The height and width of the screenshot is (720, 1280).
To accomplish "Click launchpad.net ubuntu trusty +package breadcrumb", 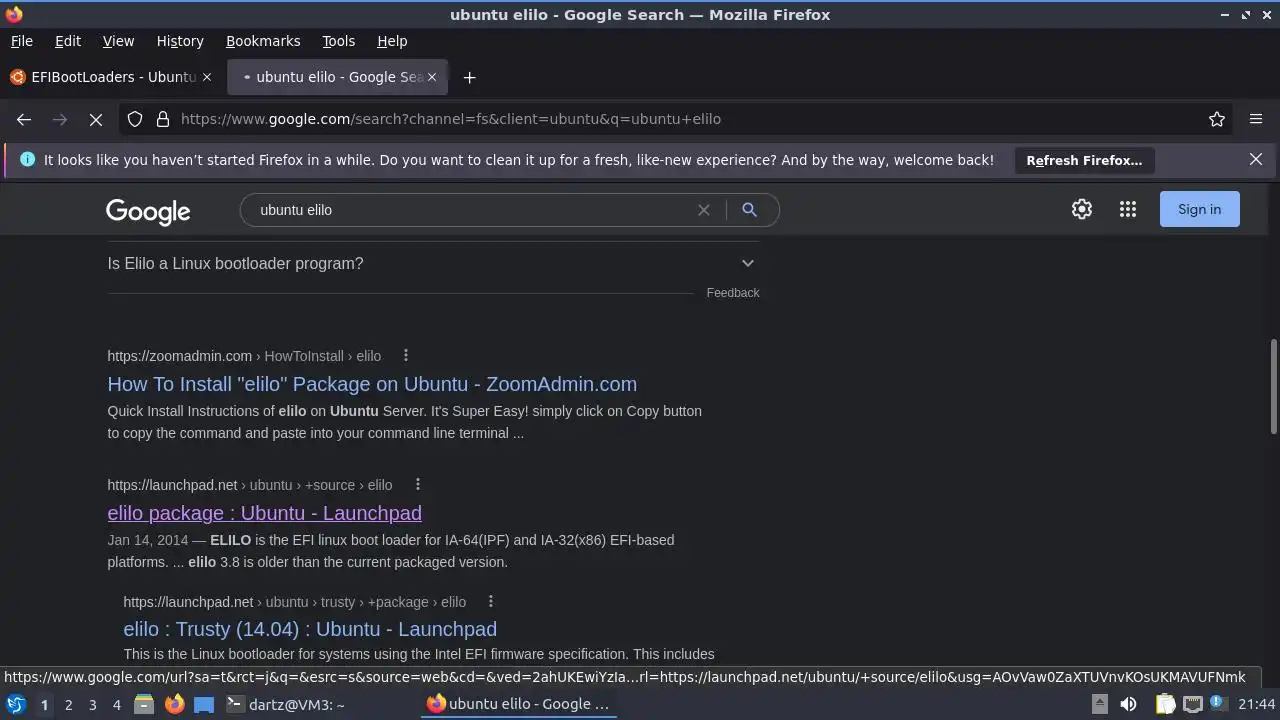I will click(x=295, y=601).
